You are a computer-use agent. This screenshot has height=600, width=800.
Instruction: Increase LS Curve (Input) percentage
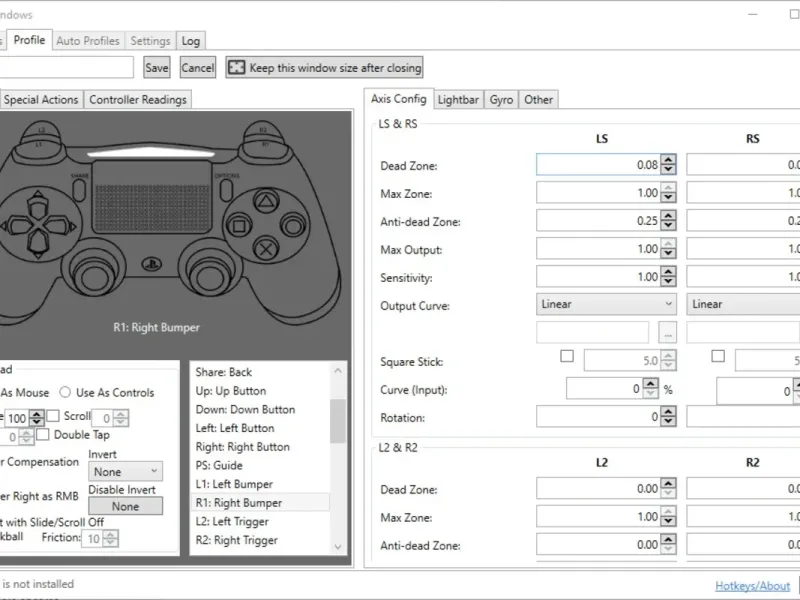tap(651, 384)
